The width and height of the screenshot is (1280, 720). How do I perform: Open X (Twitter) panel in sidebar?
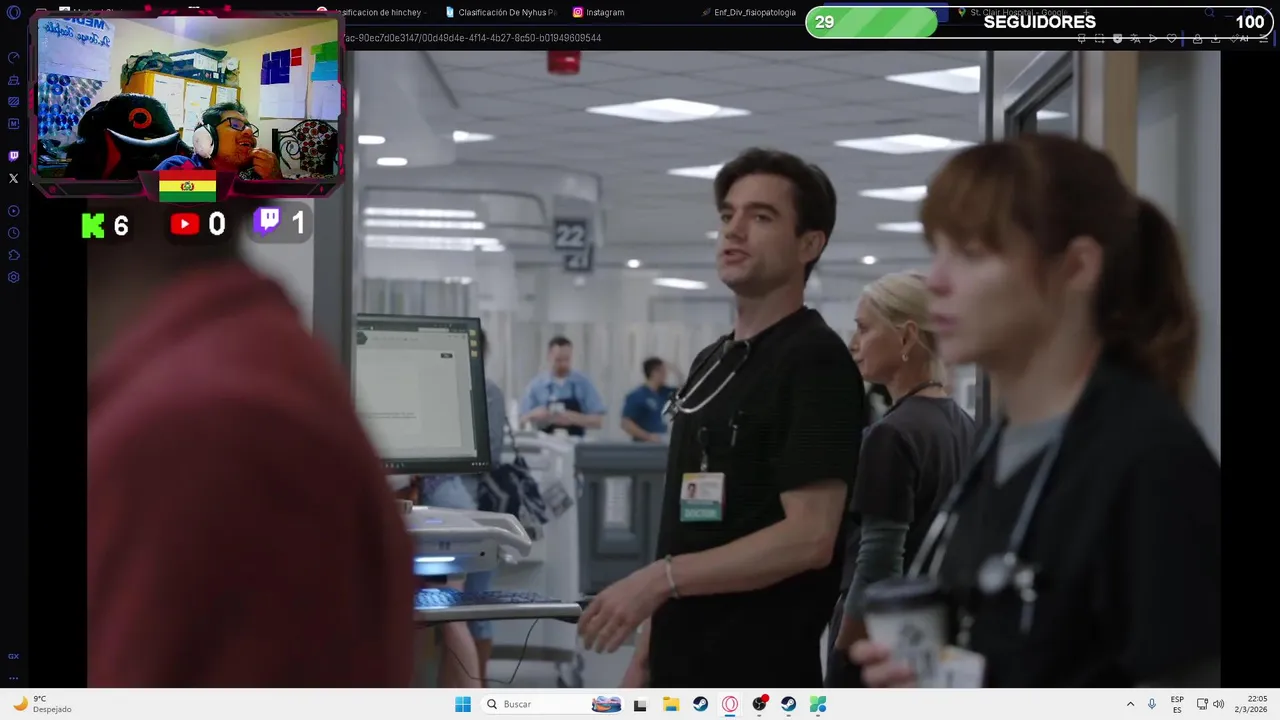(x=14, y=178)
